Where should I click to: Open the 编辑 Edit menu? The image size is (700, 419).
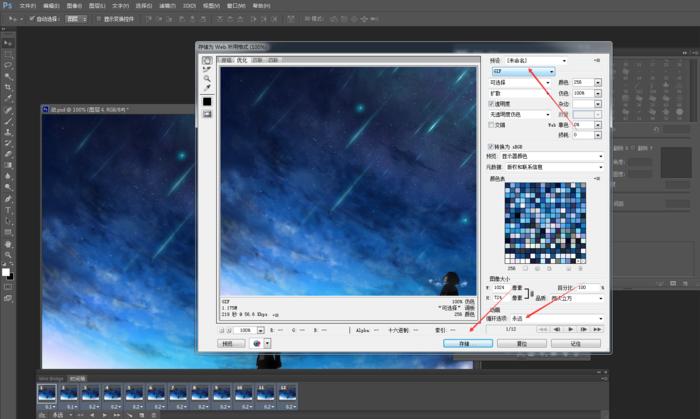point(51,6)
